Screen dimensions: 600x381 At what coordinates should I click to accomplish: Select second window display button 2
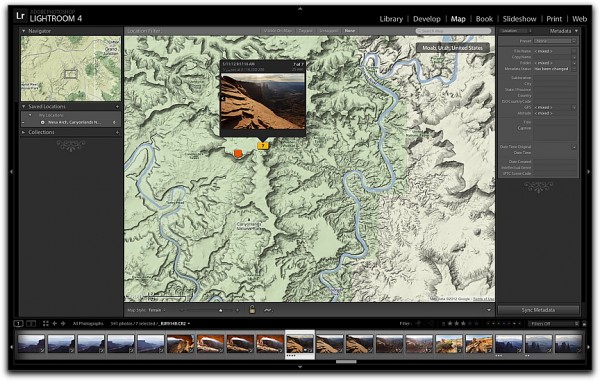tap(31, 324)
